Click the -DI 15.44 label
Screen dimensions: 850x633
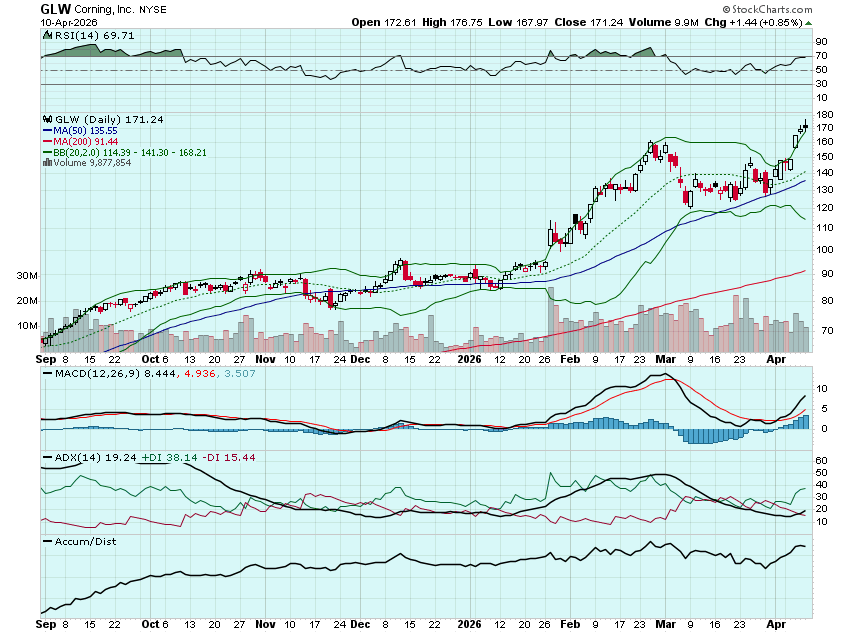228,458
